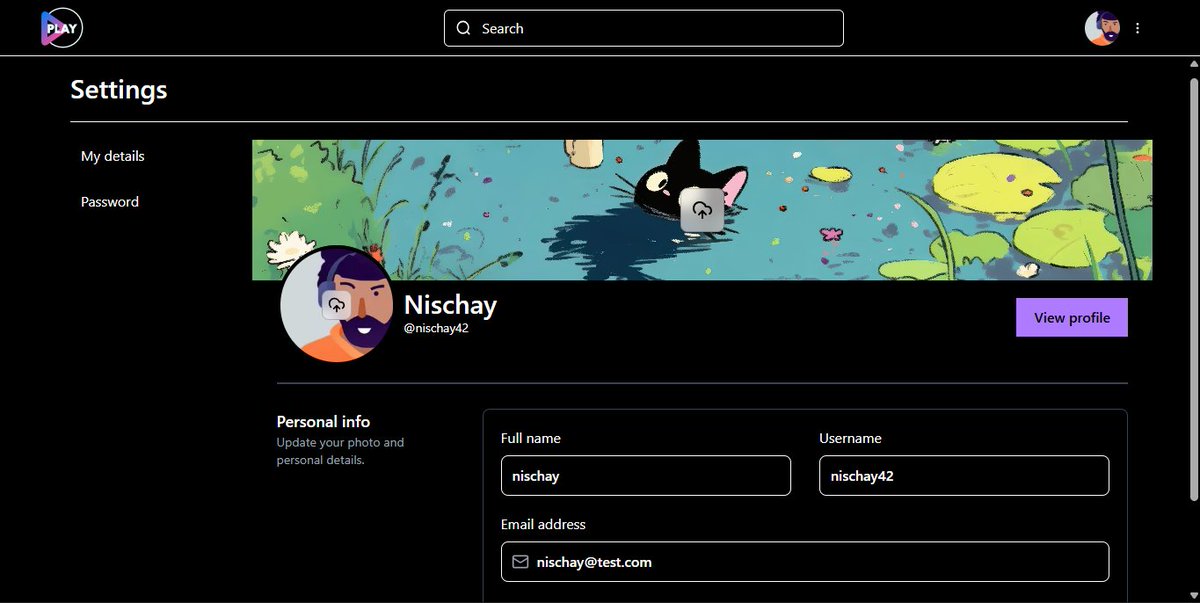Click the search magnifier icon
Image resolution: width=1200 pixels, height=603 pixels.
pyautogui.click(x=463, y=28)
